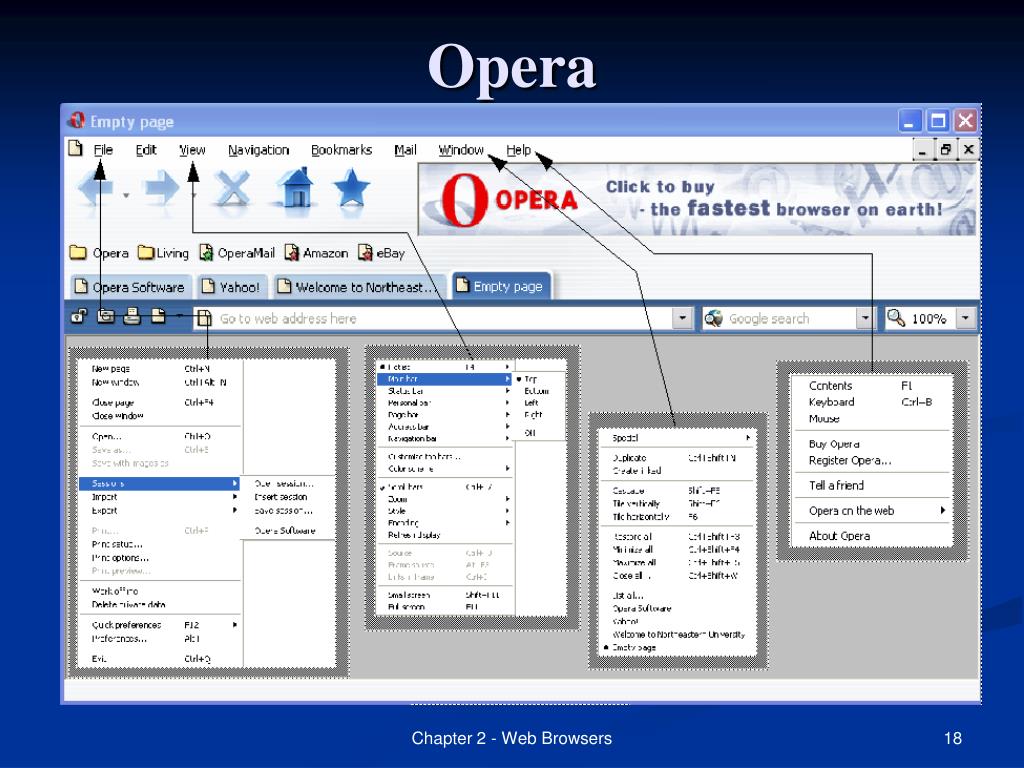This screenshot has height=768, width=1024.
Task: Toggle Scroll bars check in View menu
Action: [x=445, y=487]
